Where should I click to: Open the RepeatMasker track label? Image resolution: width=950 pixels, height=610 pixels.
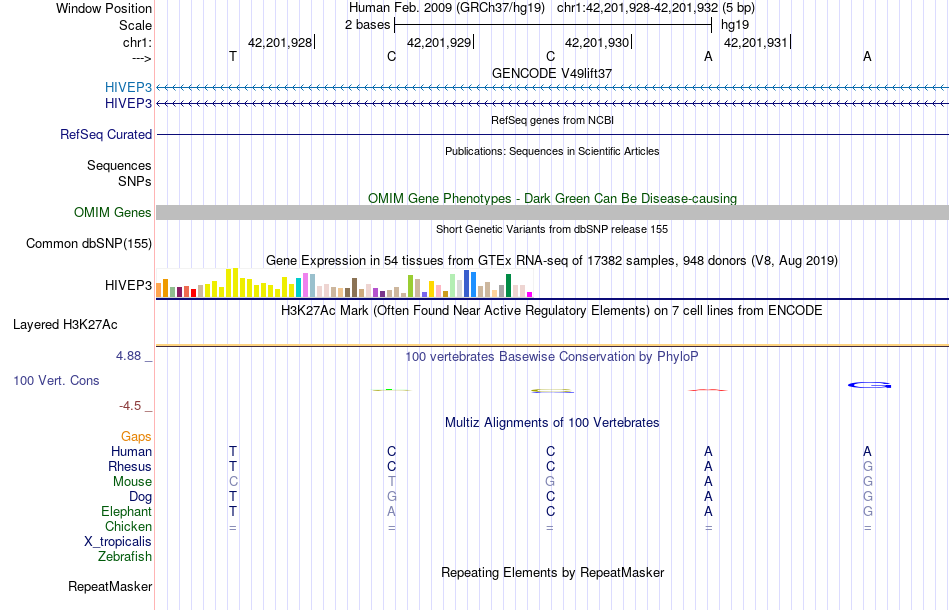[x=110, y=586]
